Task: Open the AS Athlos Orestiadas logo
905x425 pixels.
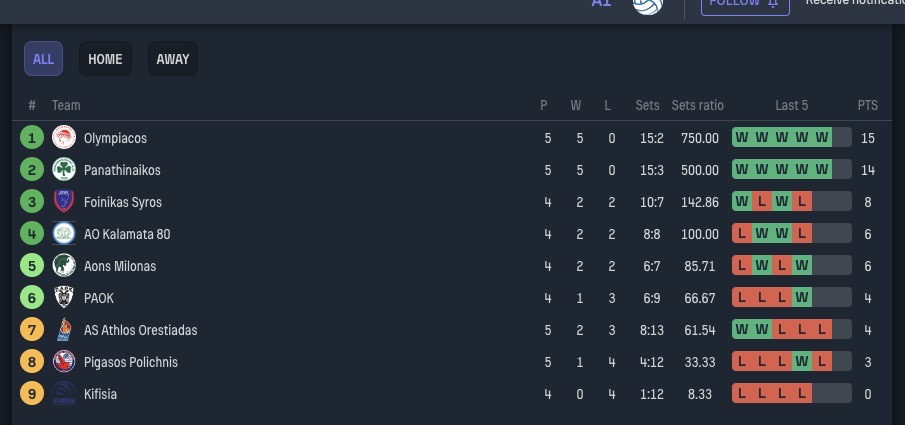Action: pyautogui.click(x=64, y=330)
